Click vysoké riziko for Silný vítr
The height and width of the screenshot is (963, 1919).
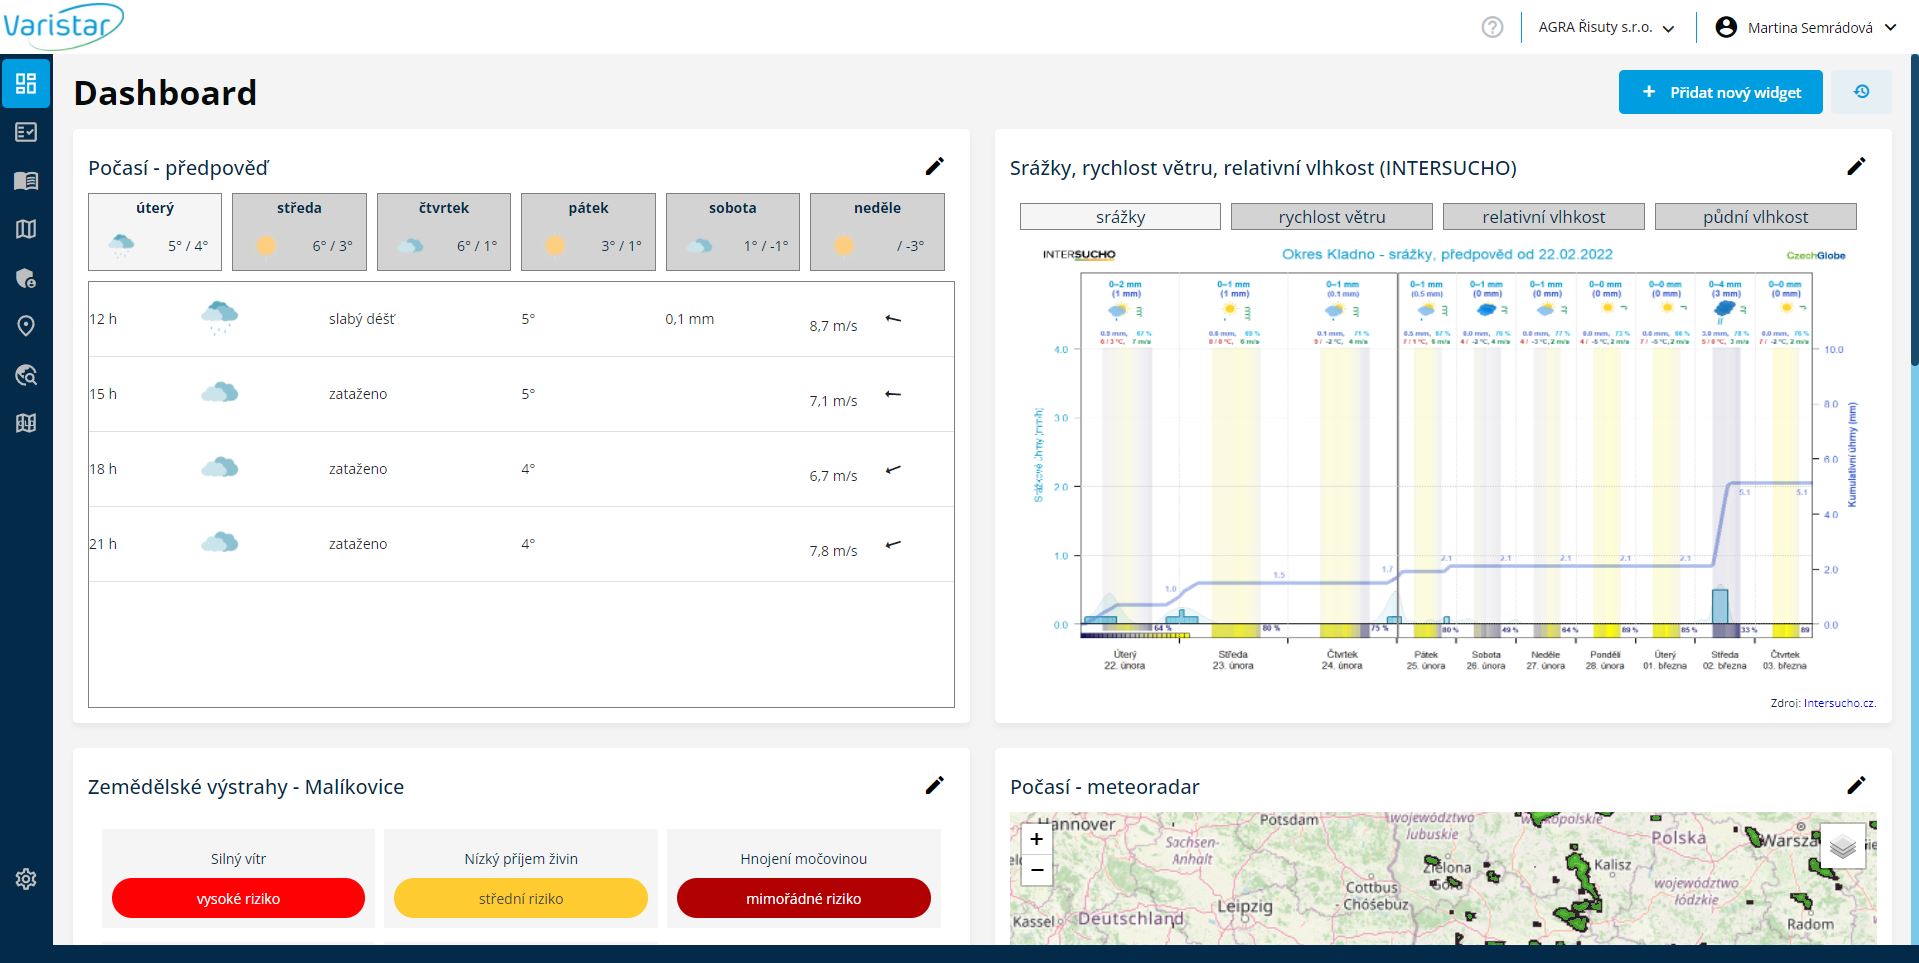pos(238,898)
